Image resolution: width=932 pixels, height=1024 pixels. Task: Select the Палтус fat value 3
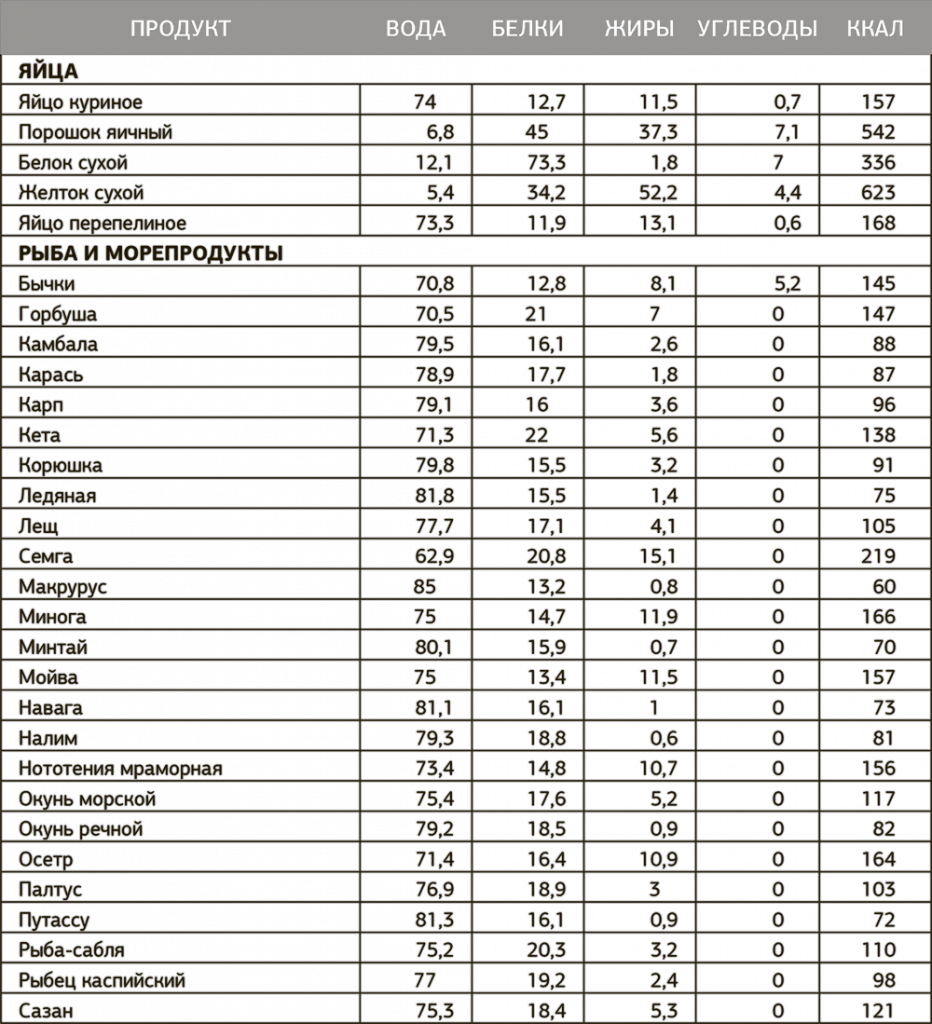click(654, 889)
